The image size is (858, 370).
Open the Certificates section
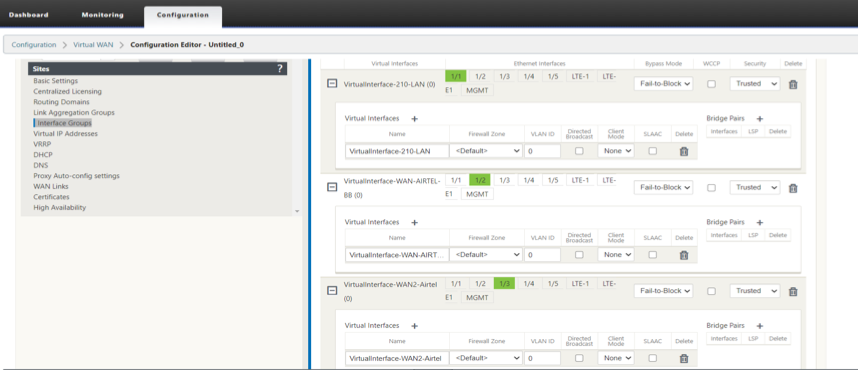pyautogui.click(x=51, y=196)
